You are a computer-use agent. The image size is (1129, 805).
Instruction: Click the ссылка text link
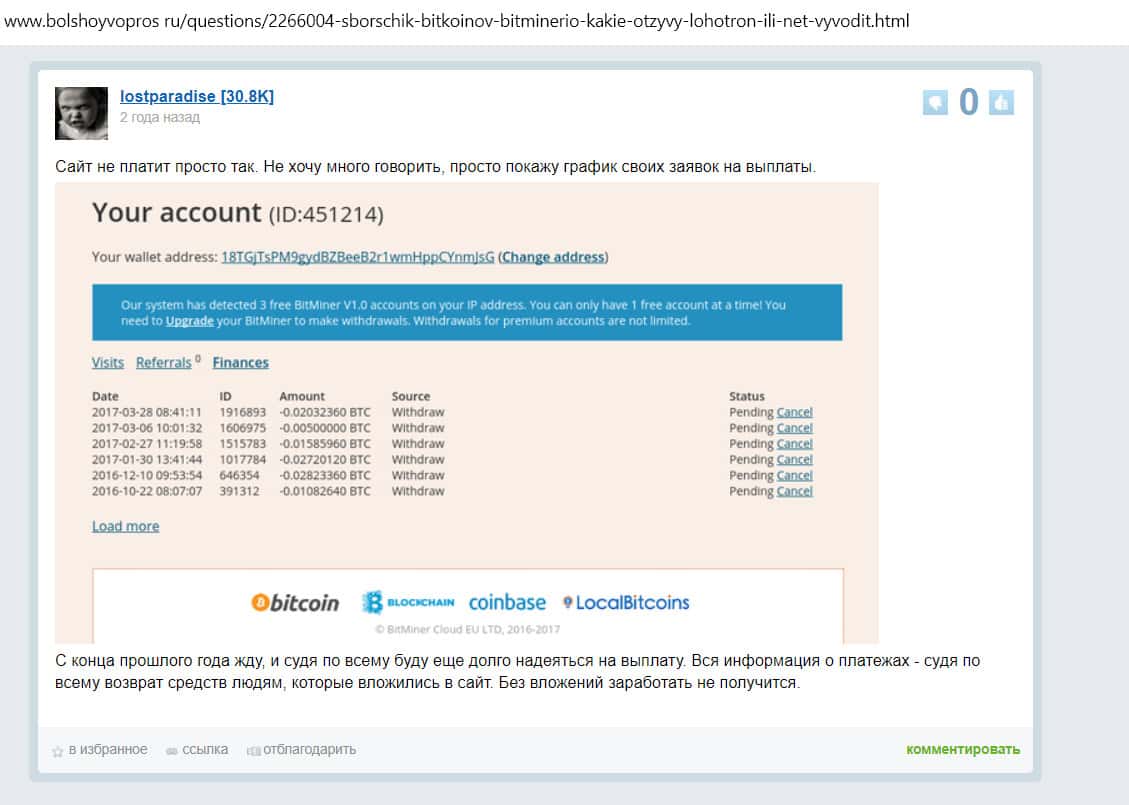click(x=205, y=750)
